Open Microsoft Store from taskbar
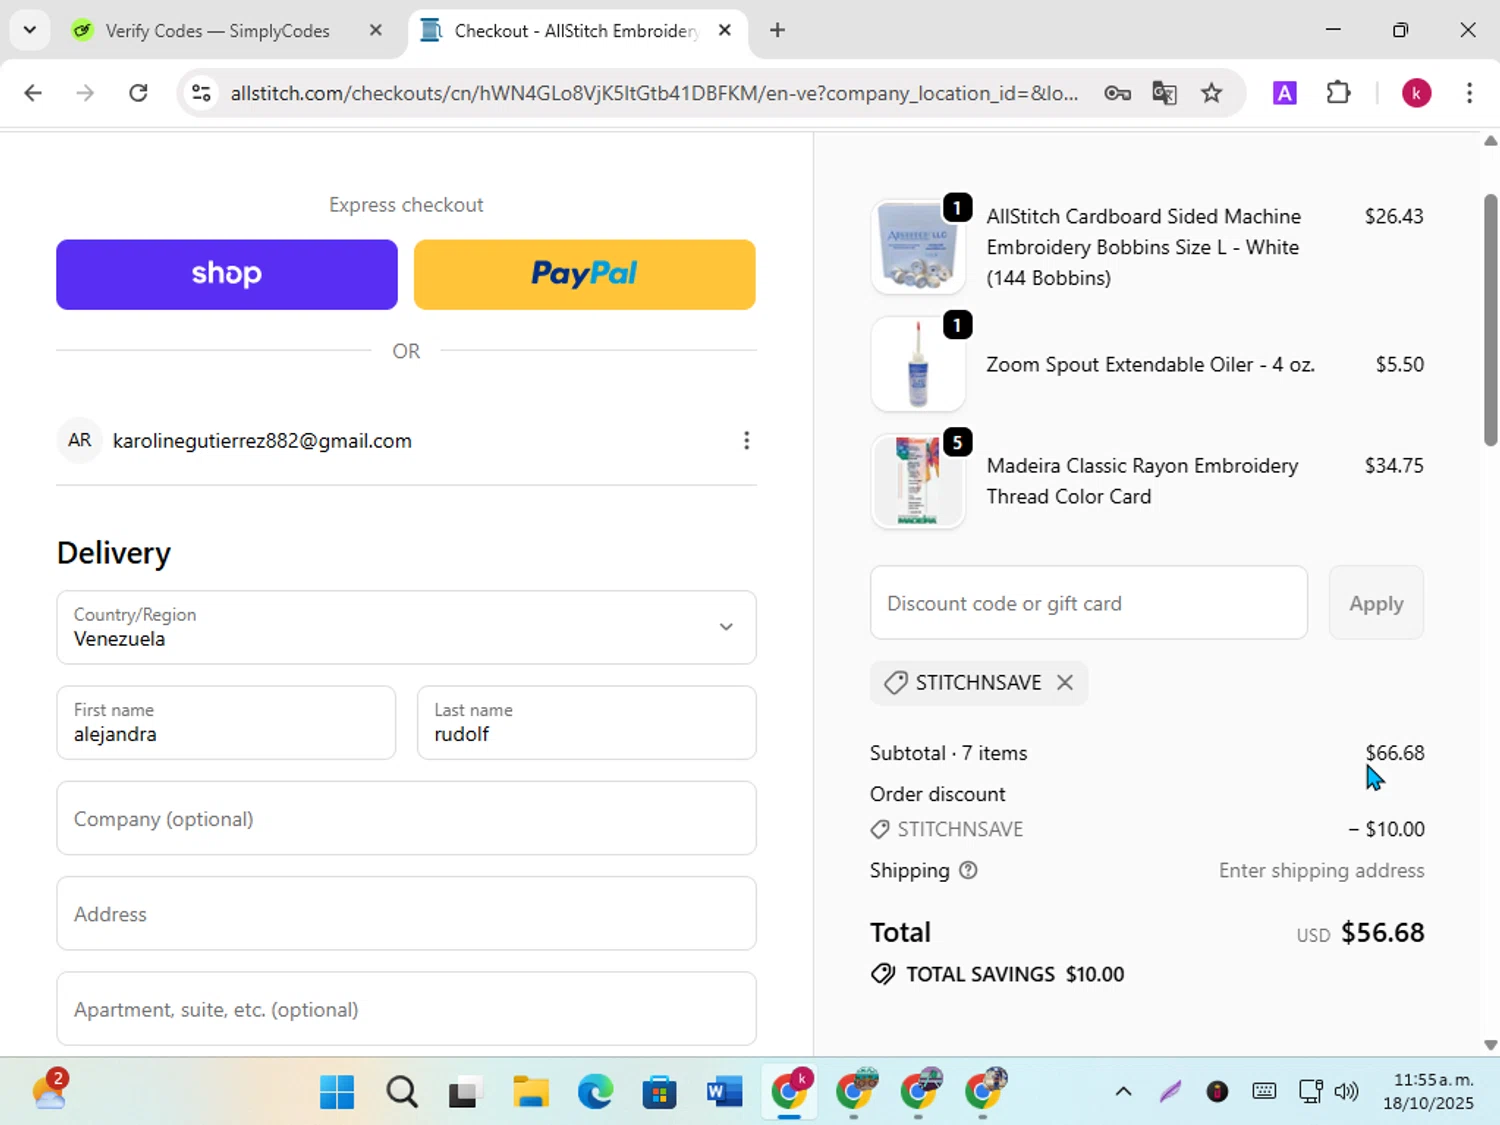The width and height of the screenshot is (1500, 1125). point(659,1092)
